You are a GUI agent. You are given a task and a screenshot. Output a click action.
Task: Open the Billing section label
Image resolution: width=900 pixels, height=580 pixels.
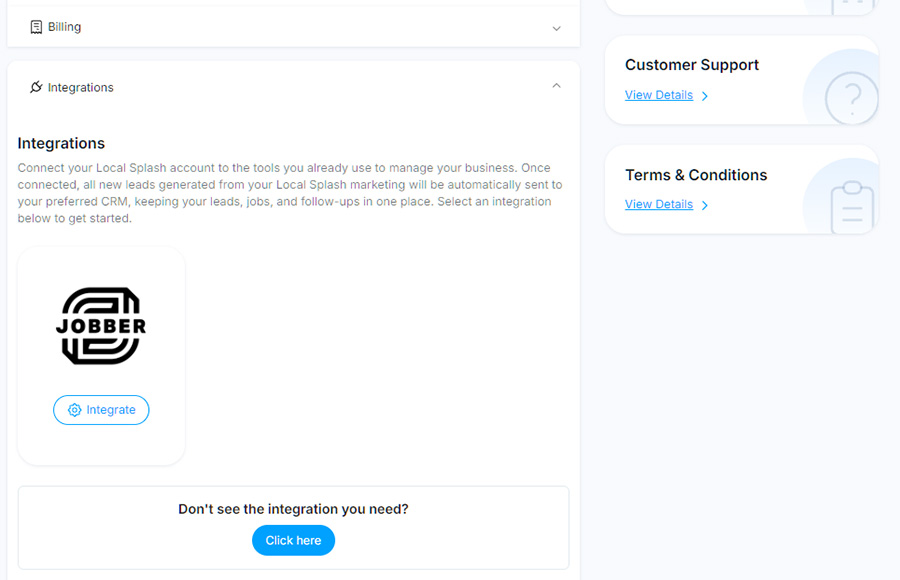coord(64,27)
